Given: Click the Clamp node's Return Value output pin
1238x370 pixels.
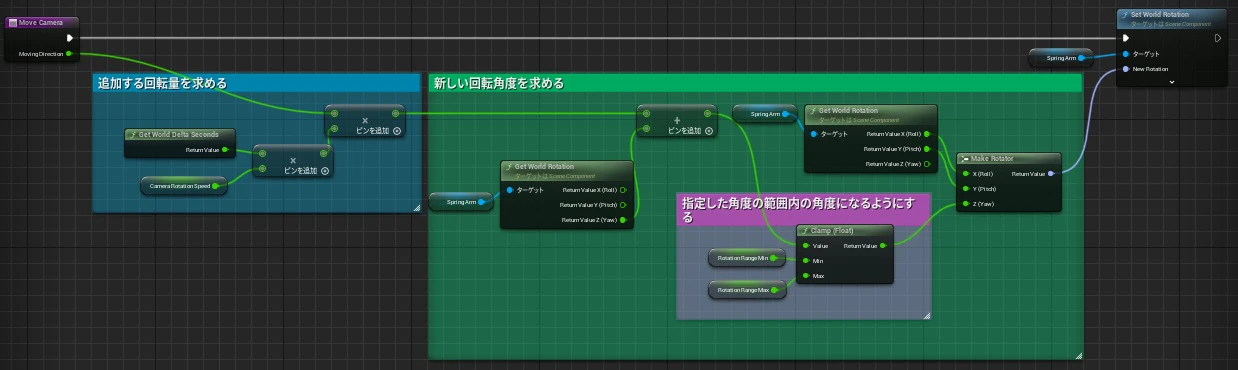Looking at the screenshot, I should click(882, 246).
